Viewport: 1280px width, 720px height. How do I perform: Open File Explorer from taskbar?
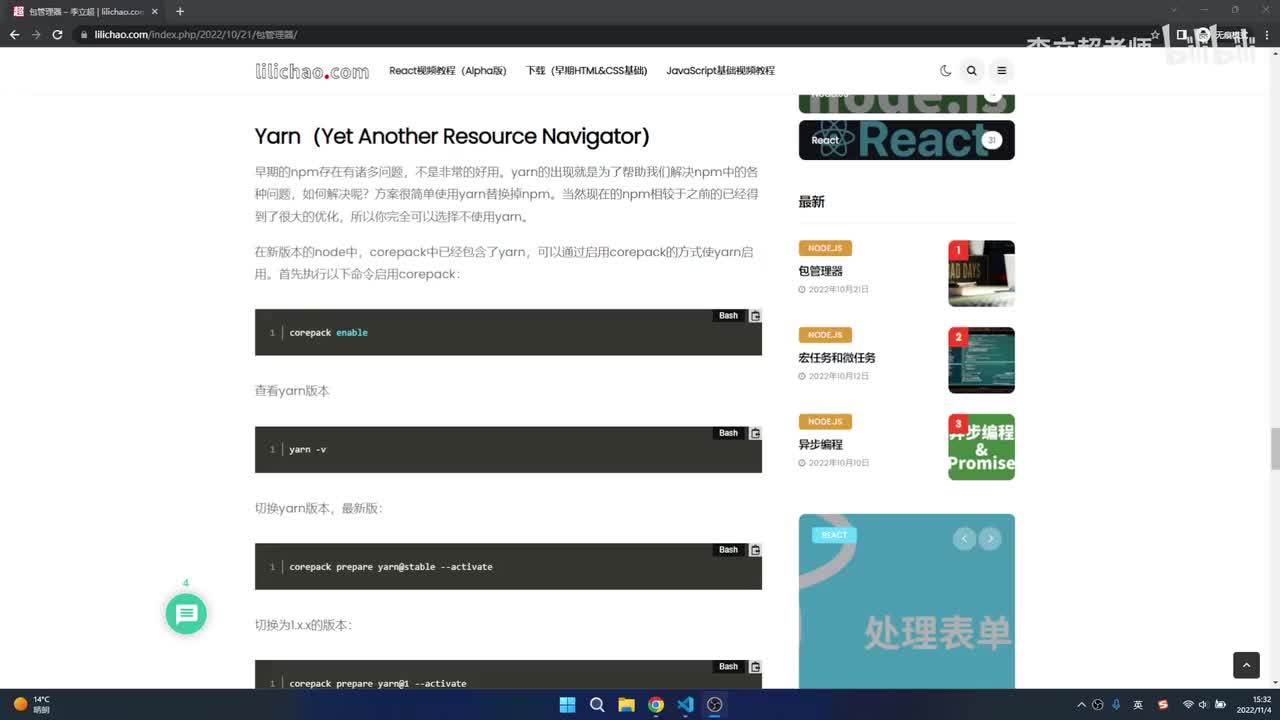click(626, 704)
